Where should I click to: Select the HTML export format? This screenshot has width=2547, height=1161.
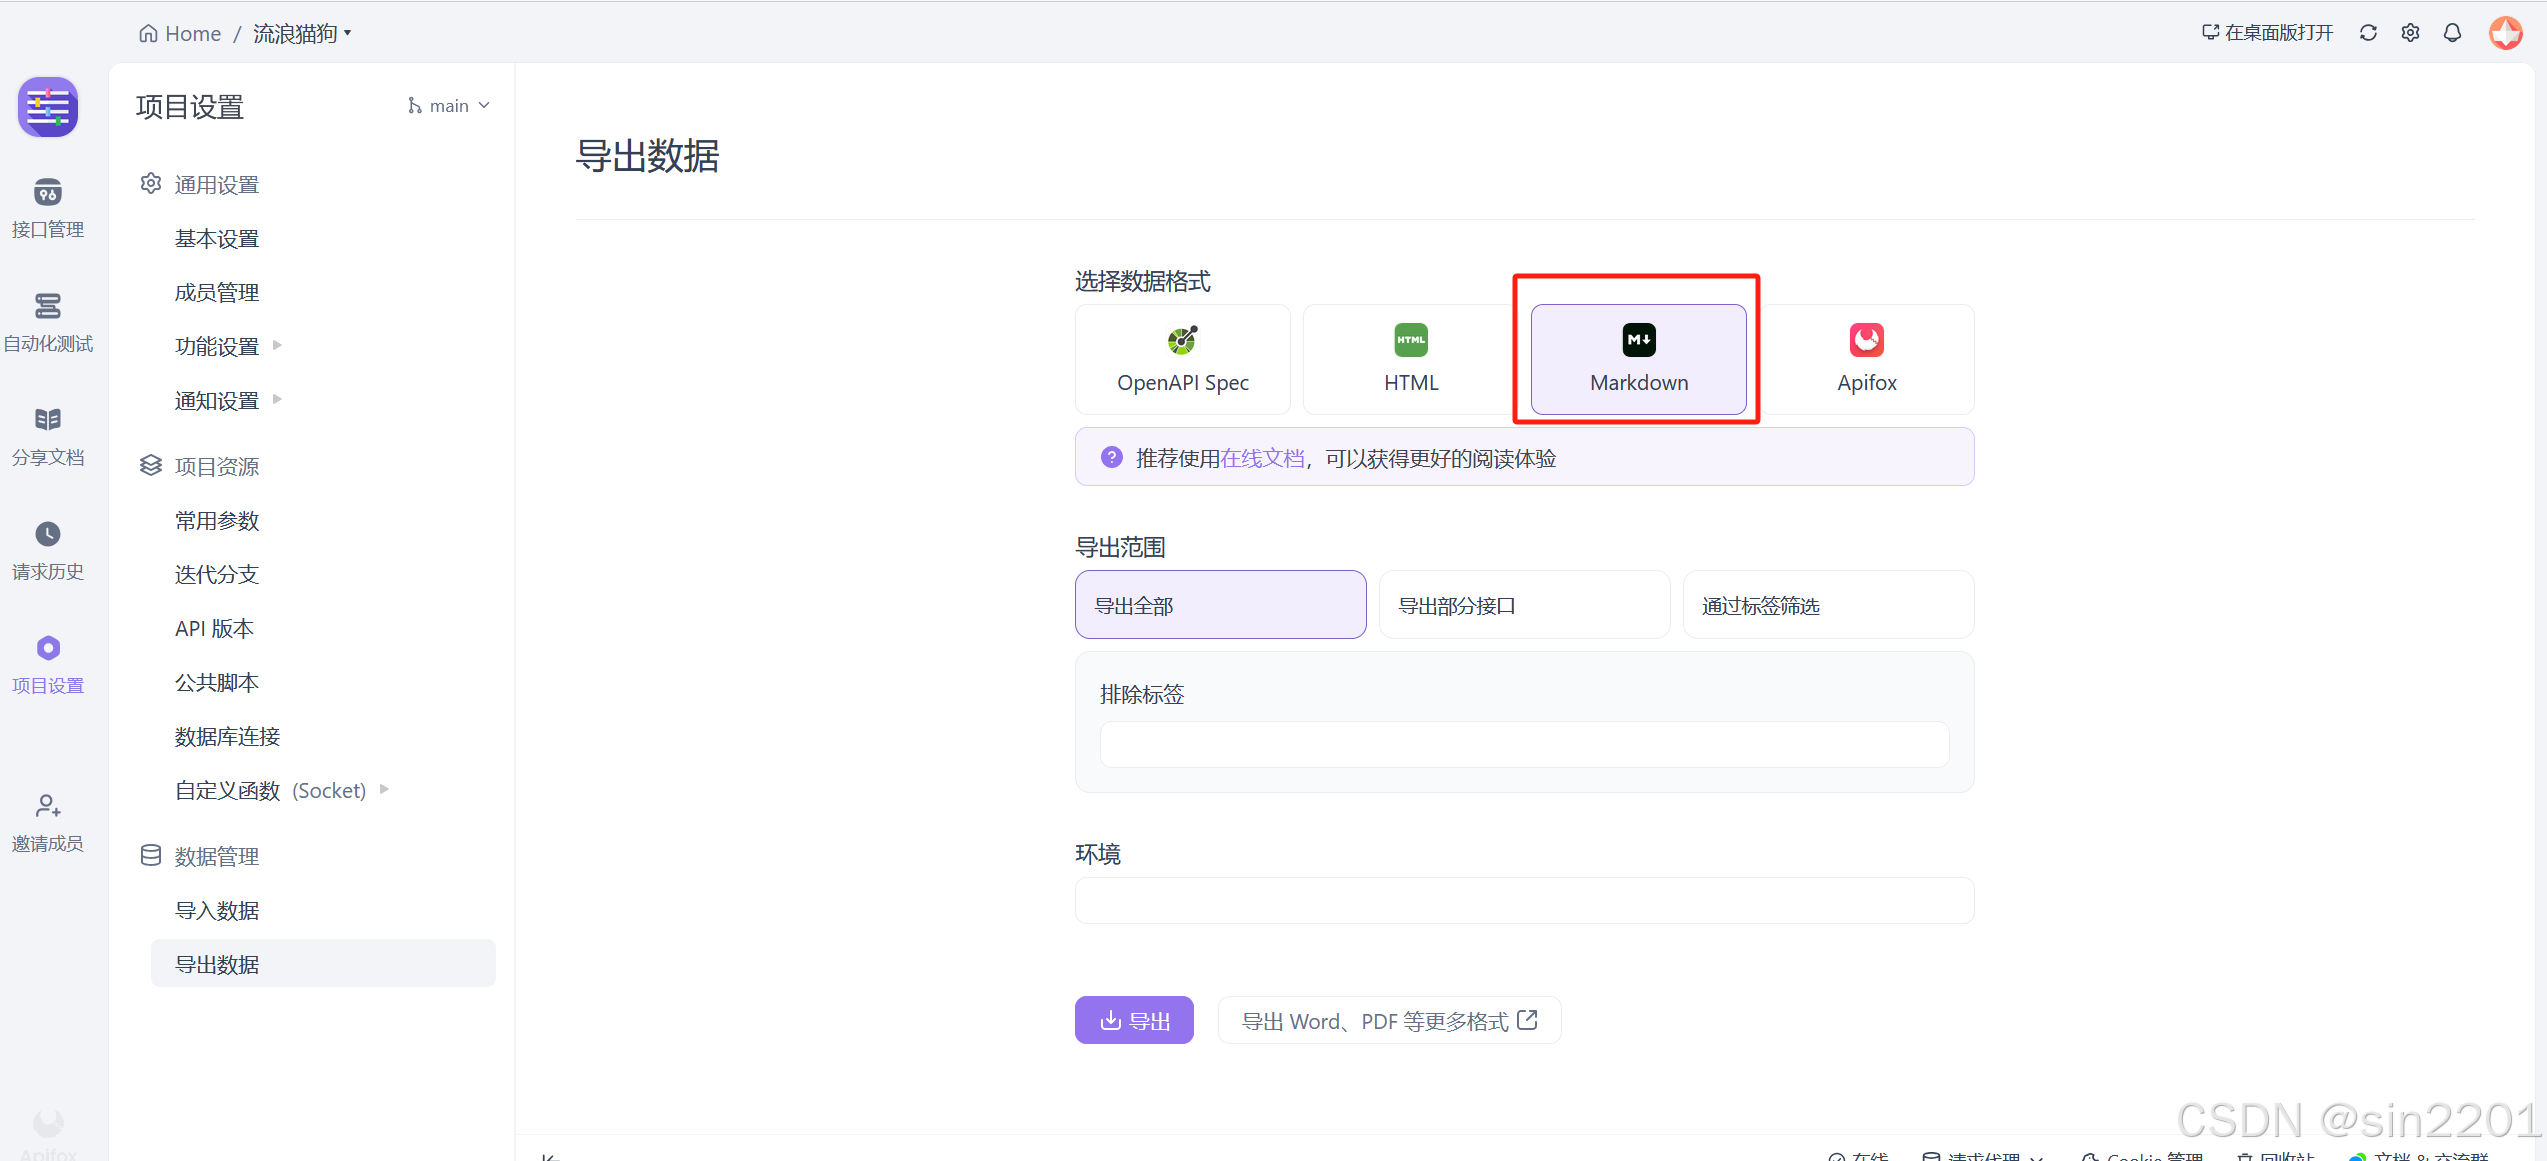pos(1410,360)
